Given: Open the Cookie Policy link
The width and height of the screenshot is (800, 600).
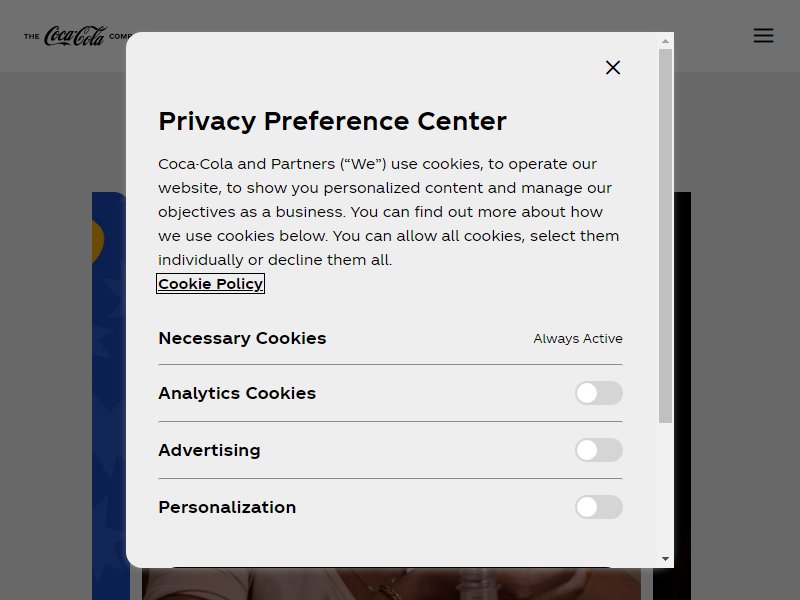Looking at the screenshot, I should pos(210,284).
